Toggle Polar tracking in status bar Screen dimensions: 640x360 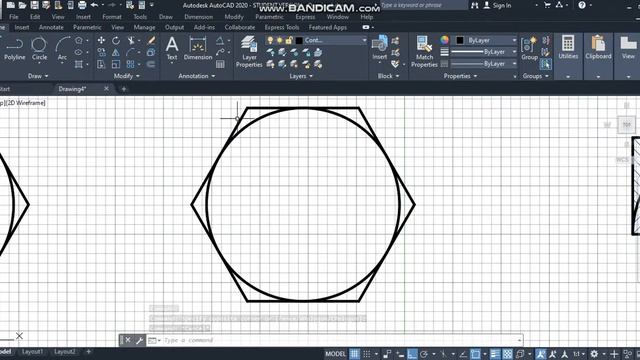click(x=424, y=354)
